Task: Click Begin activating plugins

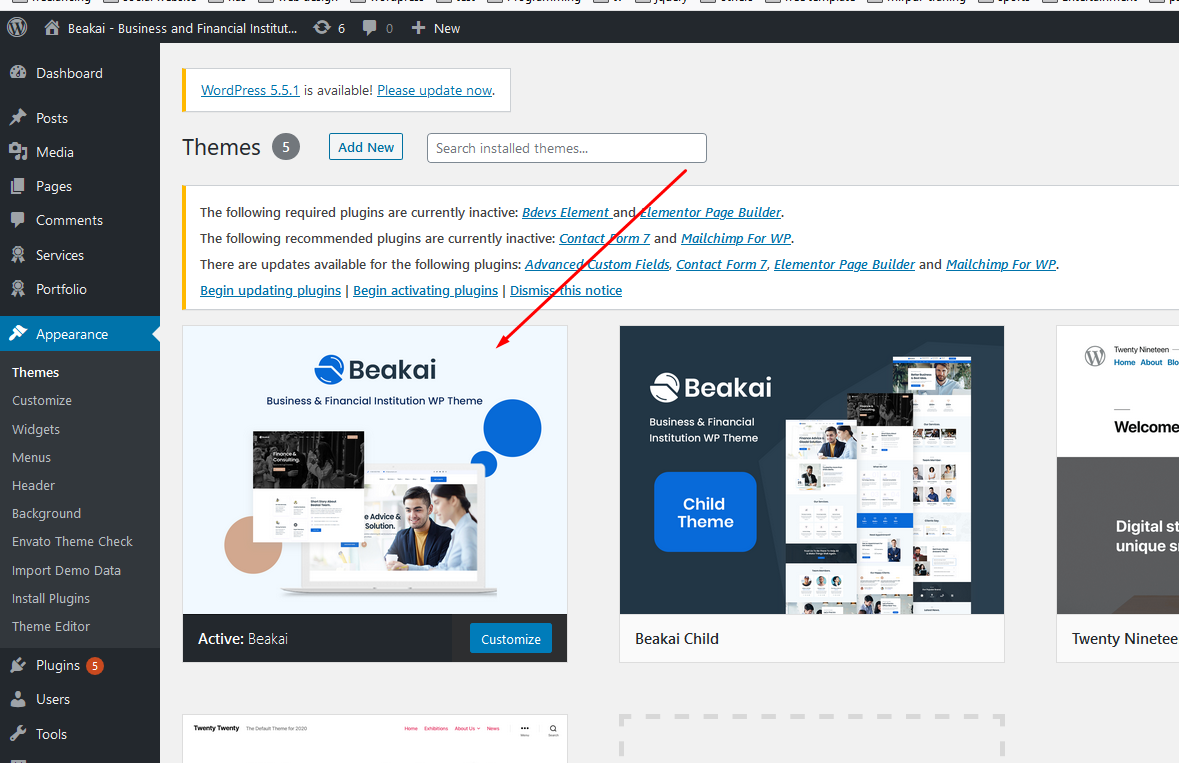Action: click(426, 290)
